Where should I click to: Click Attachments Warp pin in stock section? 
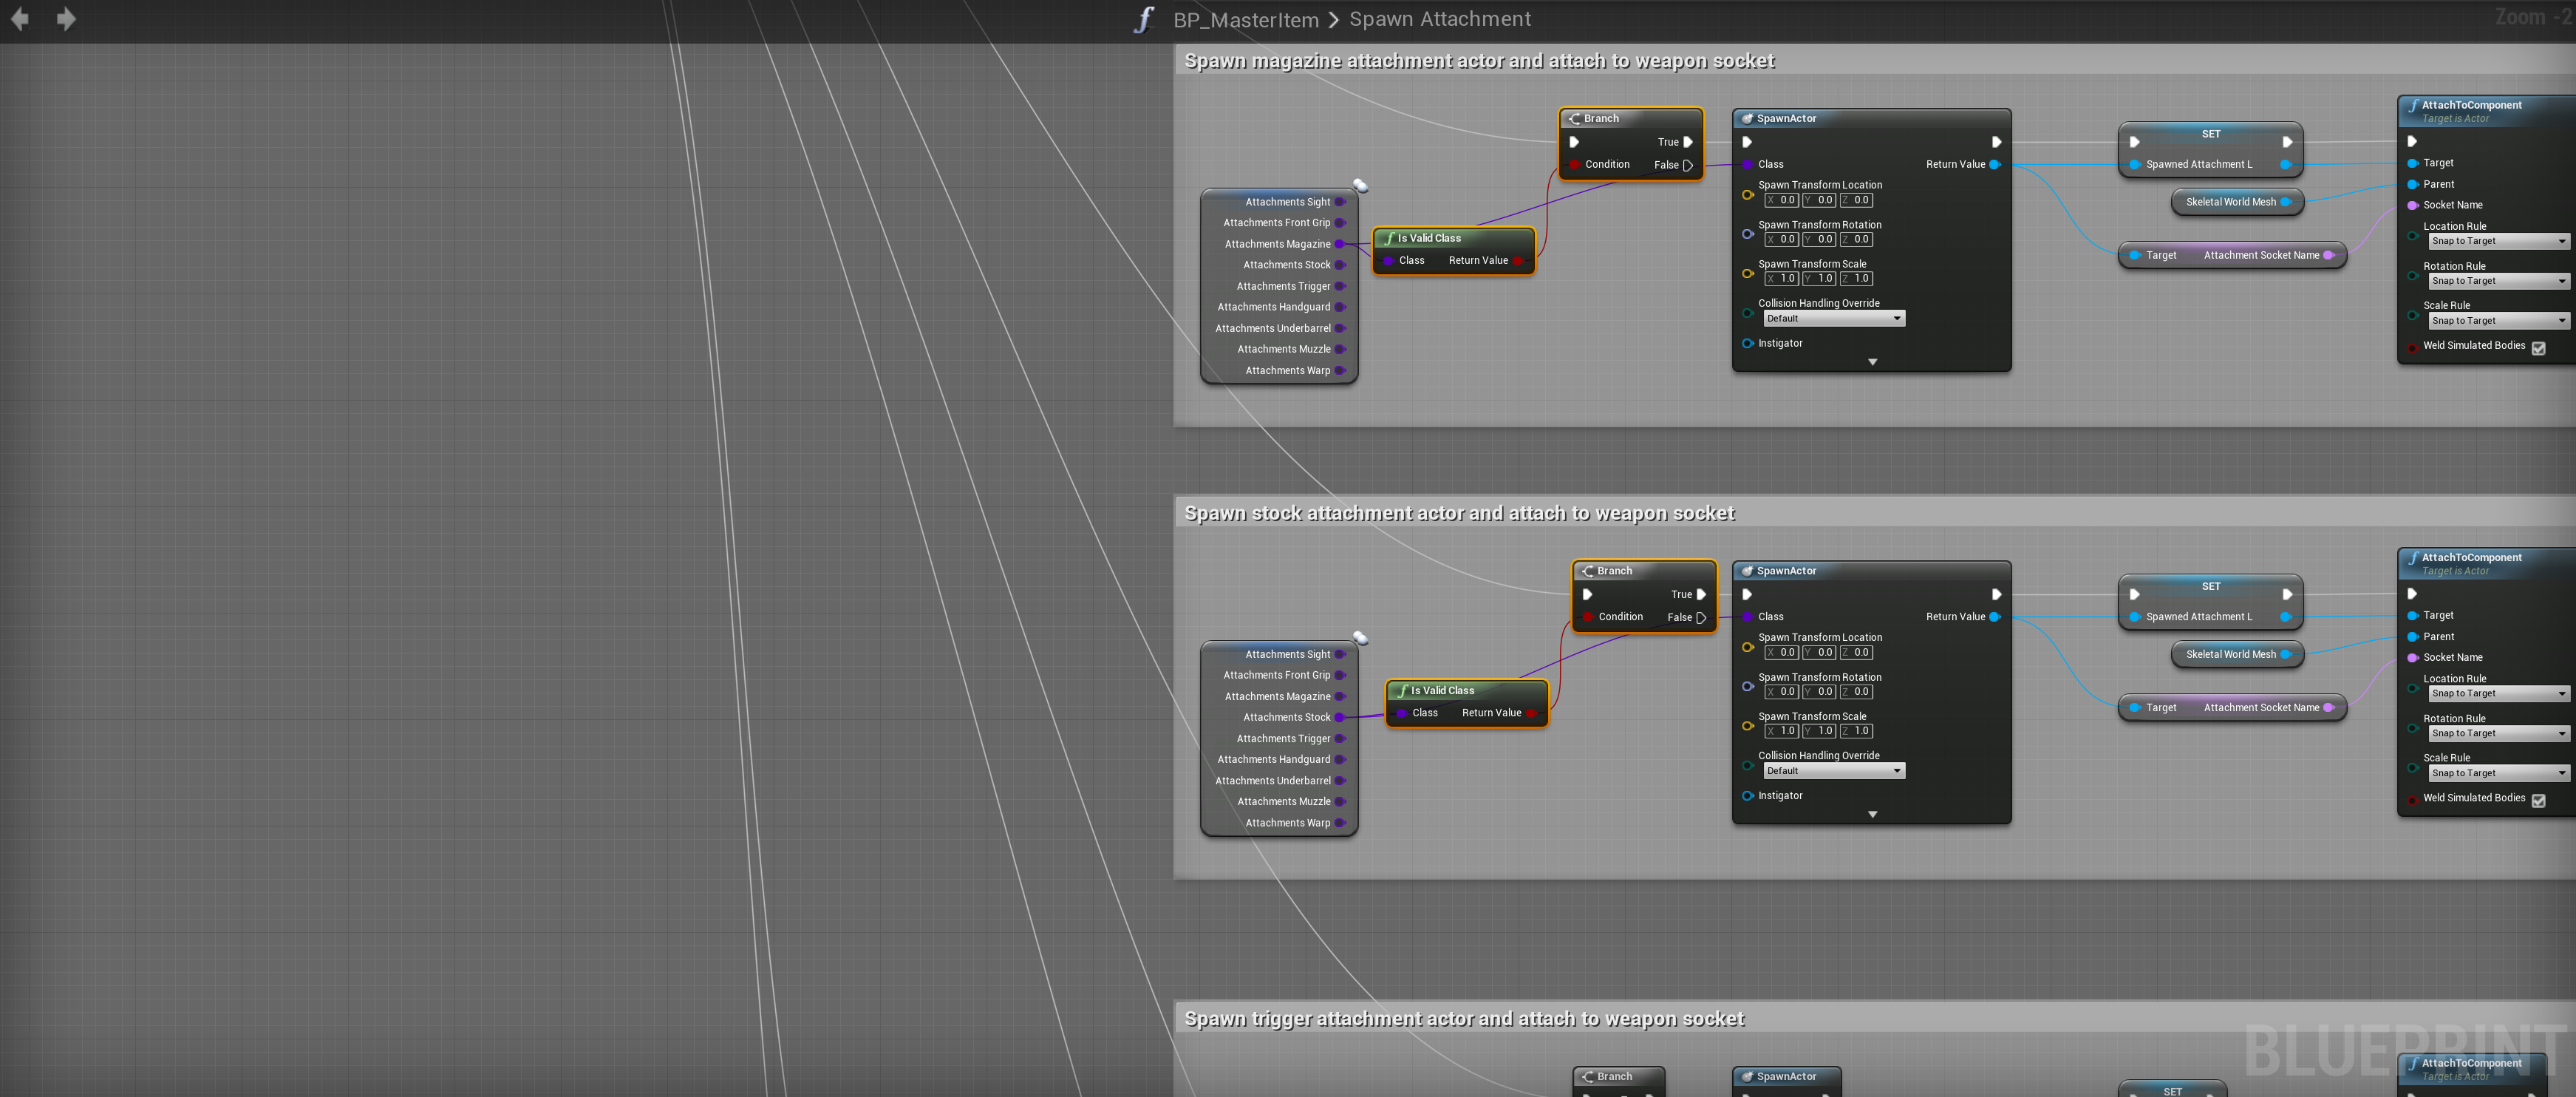pyautogui.click(x=1340, y=823)
